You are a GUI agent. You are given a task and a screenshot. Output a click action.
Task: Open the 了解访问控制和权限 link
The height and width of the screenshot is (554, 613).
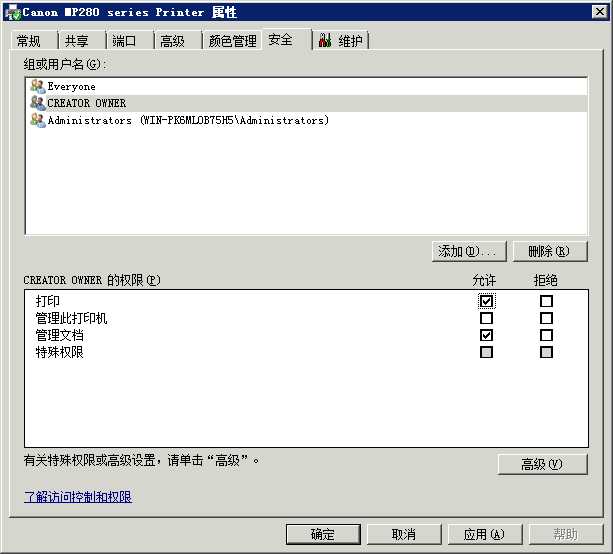point(78,497)
